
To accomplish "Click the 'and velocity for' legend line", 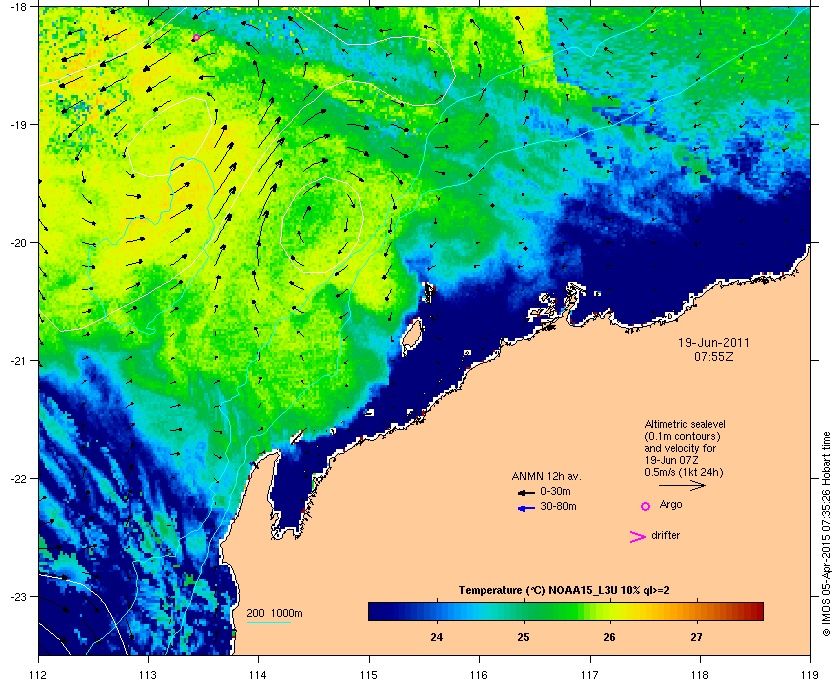I will [x=680, y=448].
